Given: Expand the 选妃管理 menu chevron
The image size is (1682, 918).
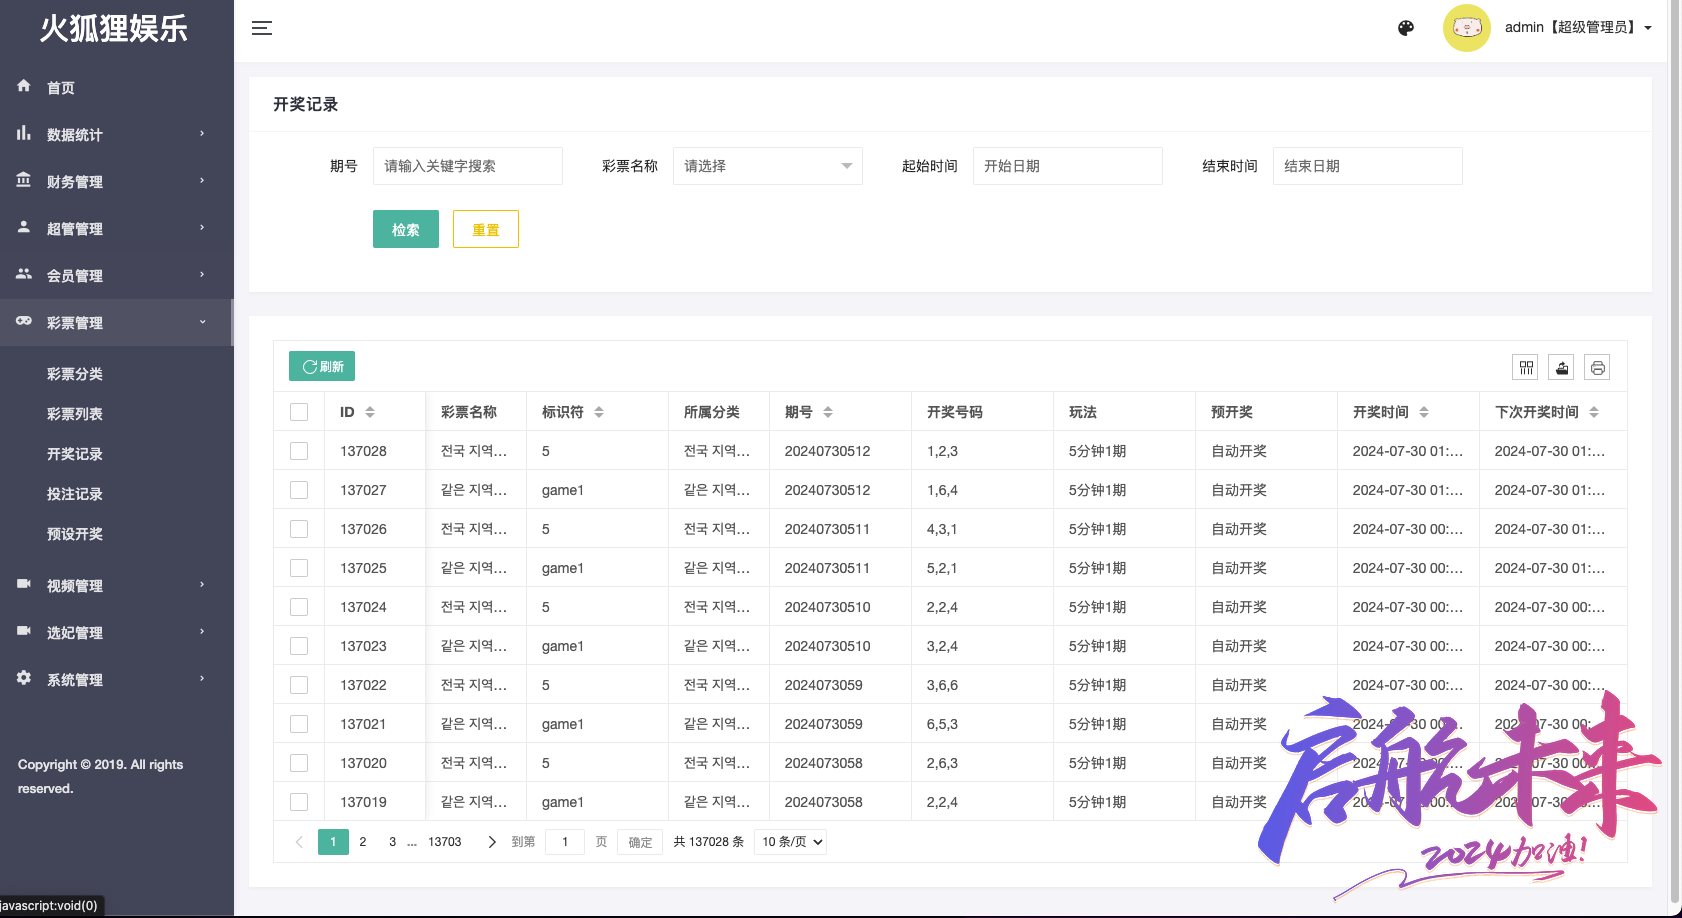Looking at the screenshot, I should point(202,632).
